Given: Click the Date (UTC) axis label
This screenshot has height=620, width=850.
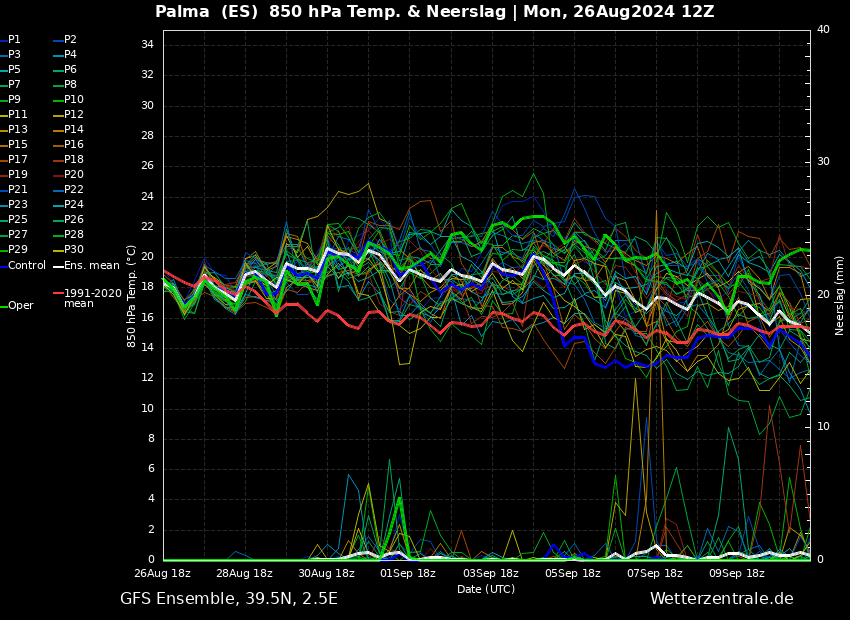Looking at the screenshot, I should (x=486, y=589).
